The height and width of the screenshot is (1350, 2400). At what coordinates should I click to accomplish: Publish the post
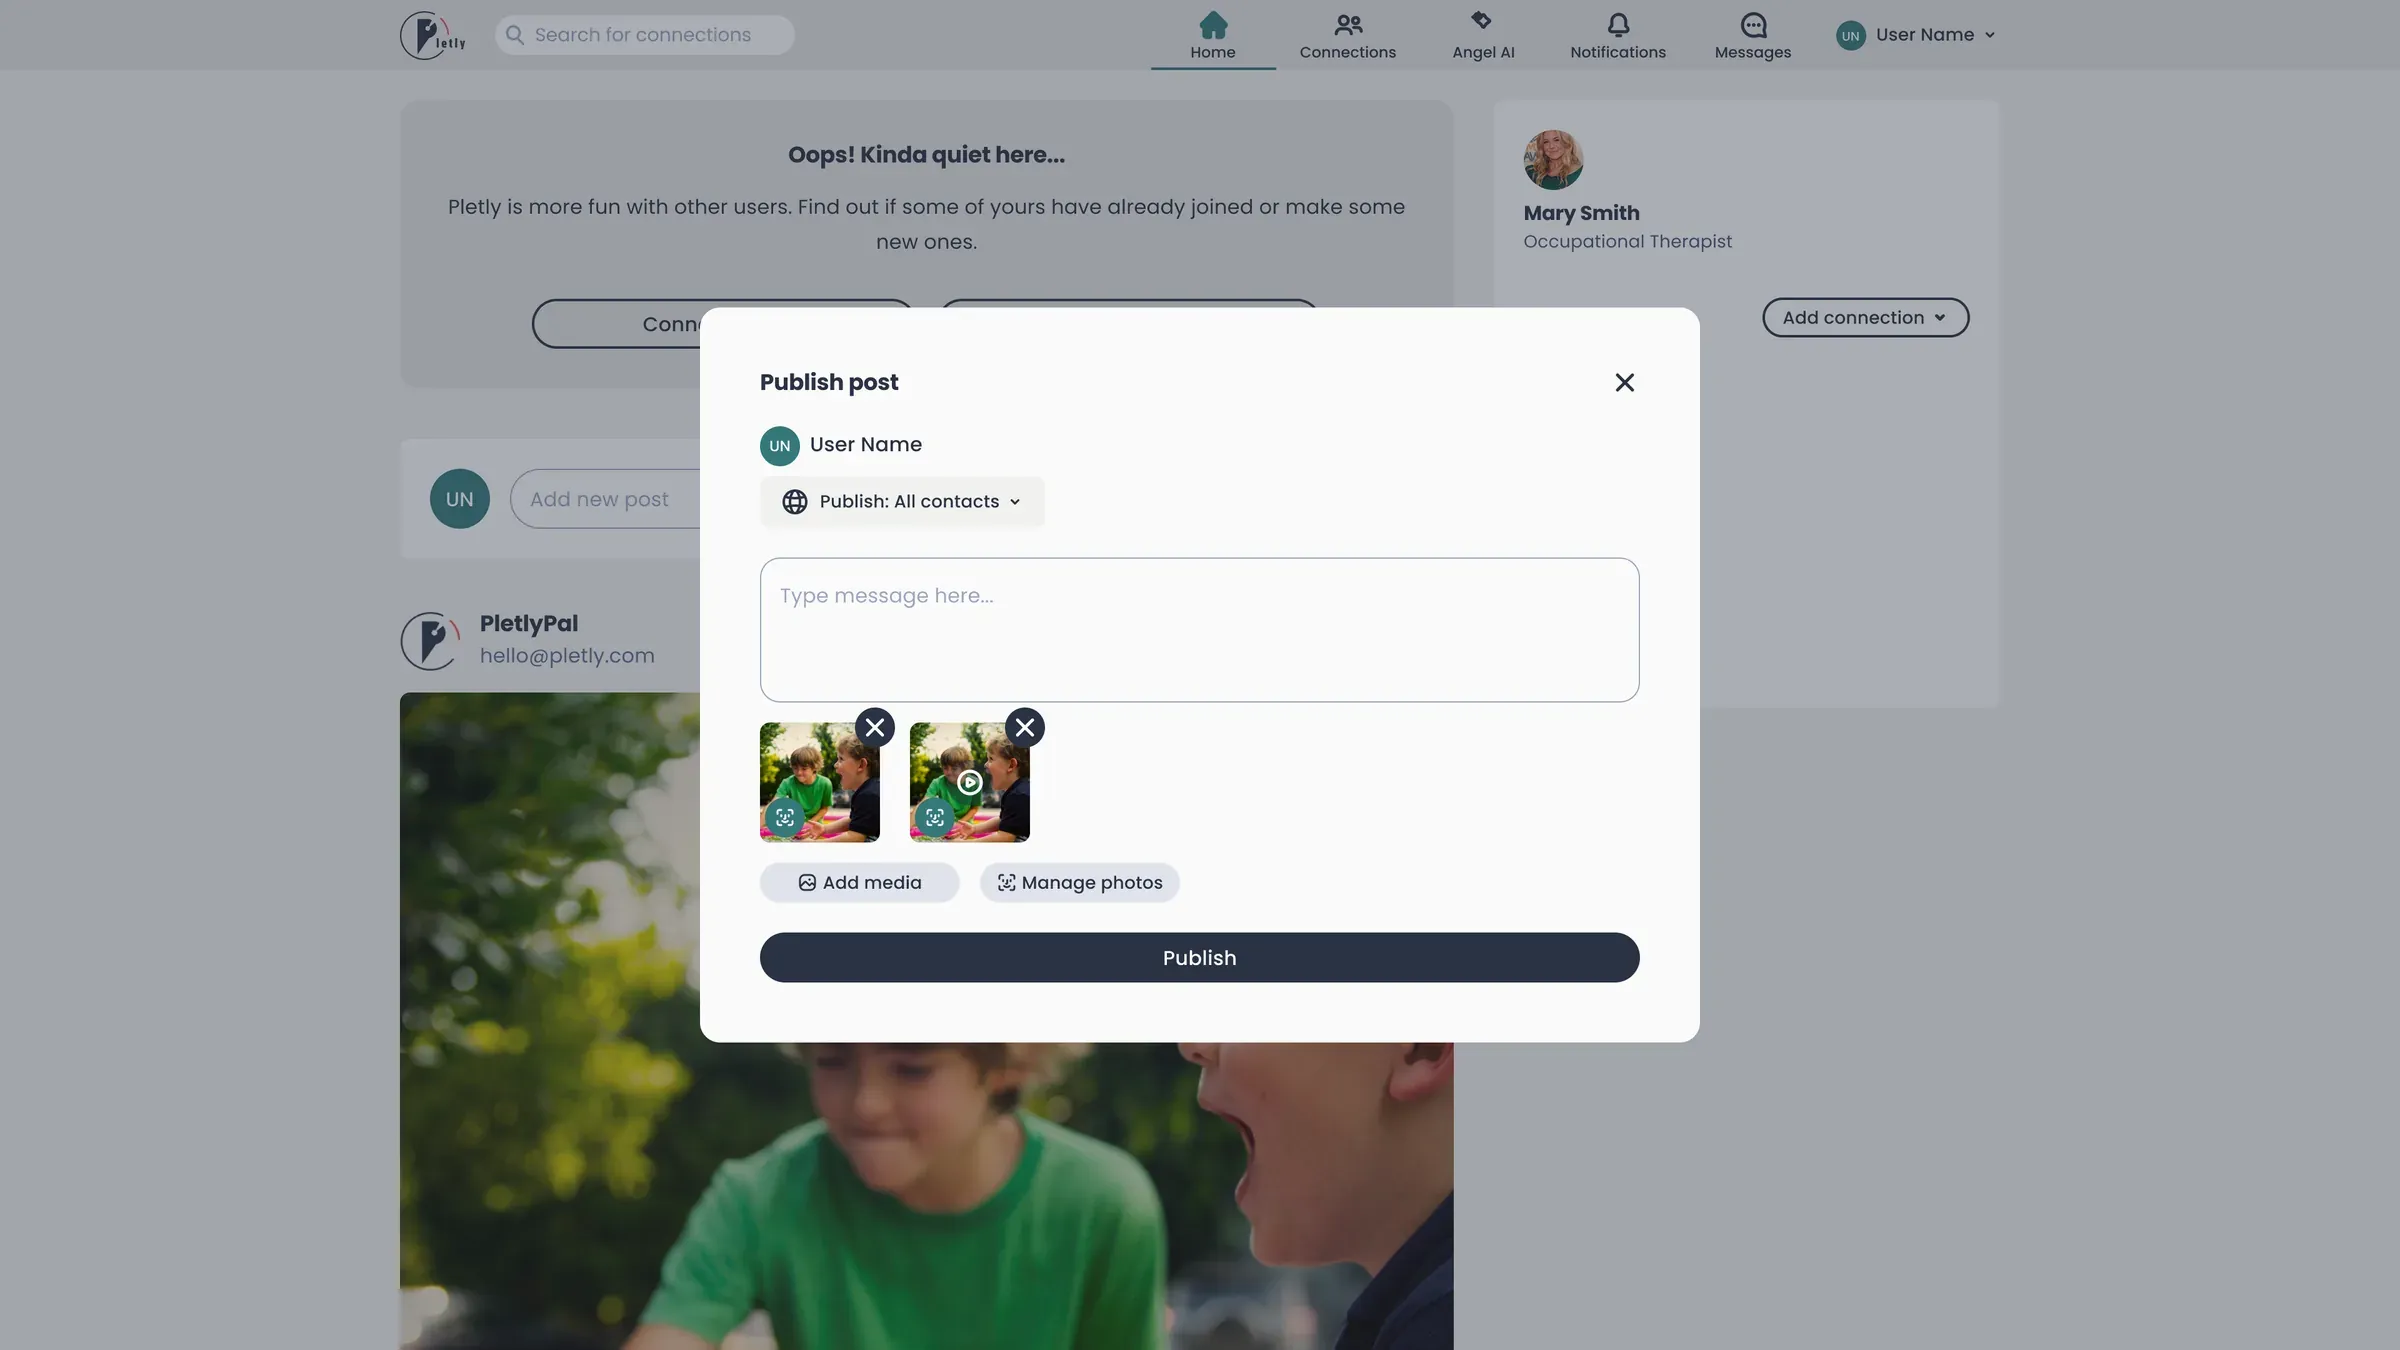coord(1199,958)
